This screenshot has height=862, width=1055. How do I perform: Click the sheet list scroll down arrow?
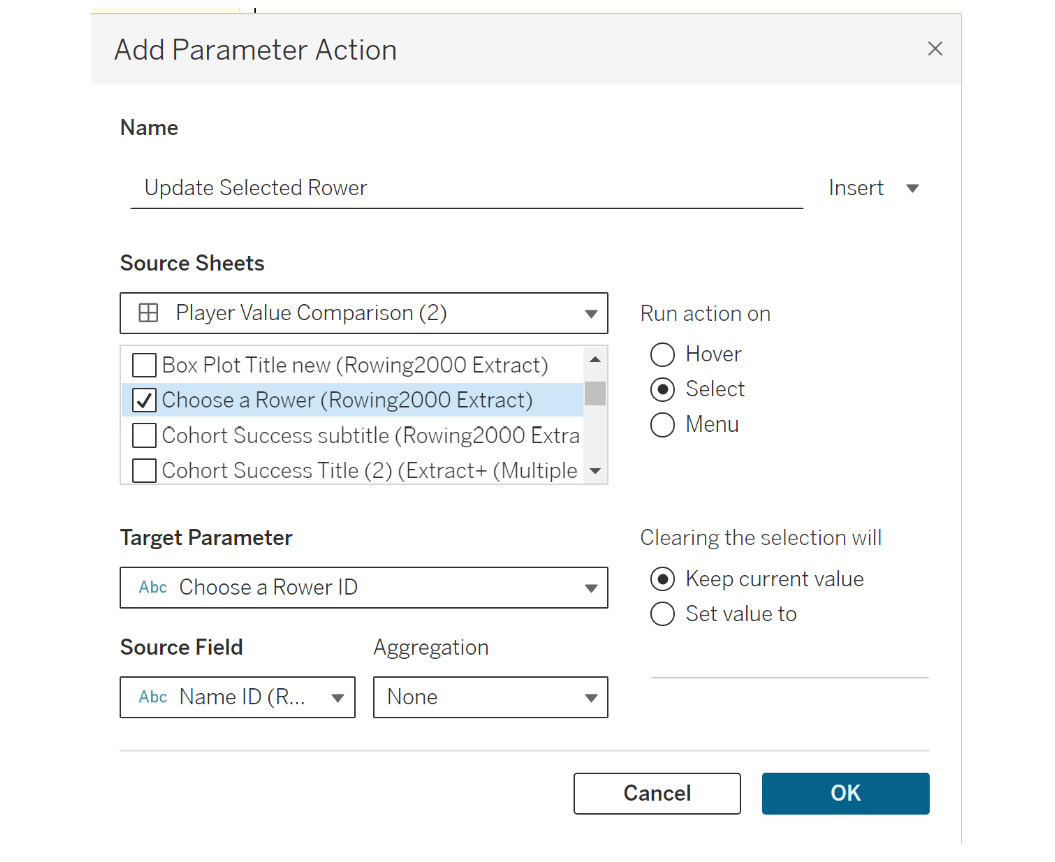(595, 471)
